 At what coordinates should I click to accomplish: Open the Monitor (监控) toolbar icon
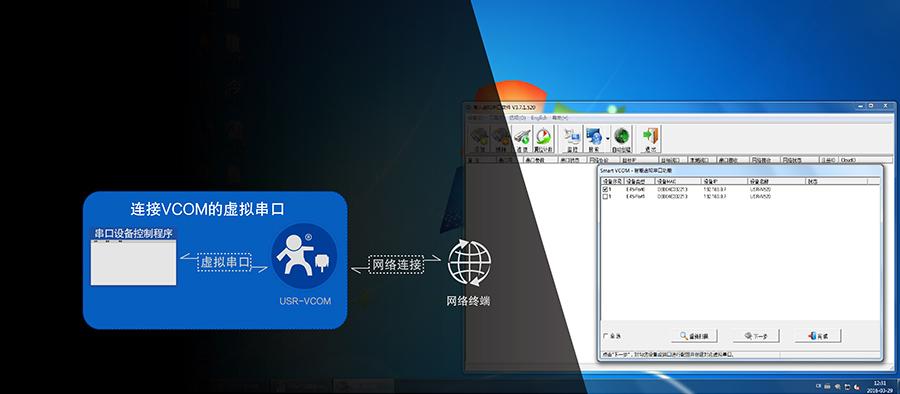click(x=572, y=139)
